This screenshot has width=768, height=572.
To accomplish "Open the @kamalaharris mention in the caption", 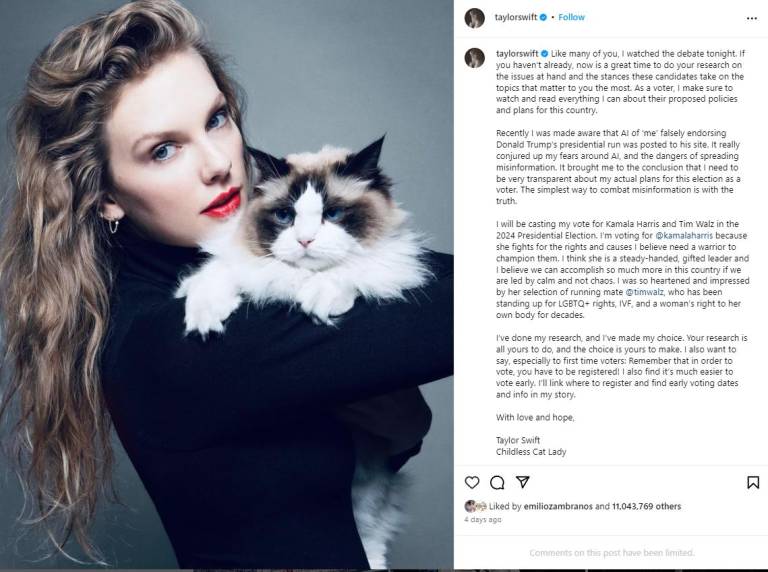I will click(684, 236).
